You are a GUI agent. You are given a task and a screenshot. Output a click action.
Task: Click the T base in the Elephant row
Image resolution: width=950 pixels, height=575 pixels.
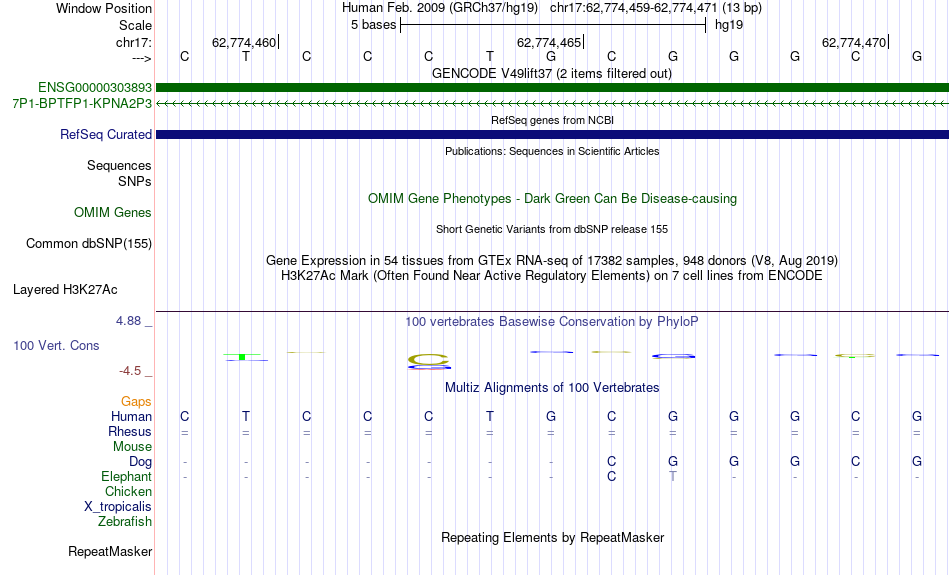673,477
